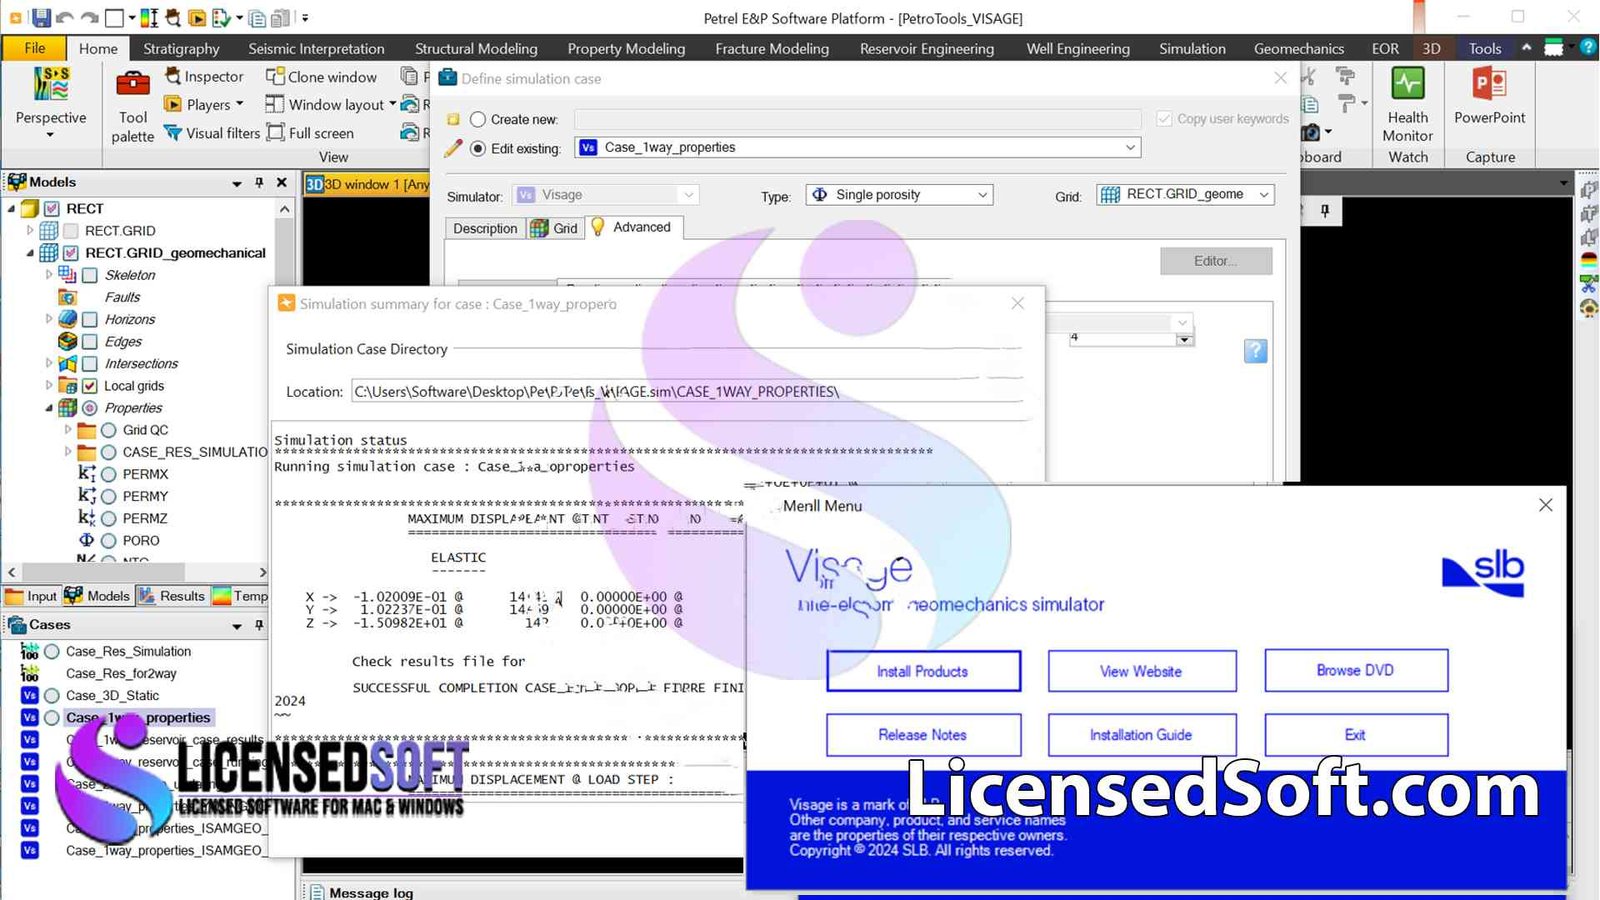This screenshot has width=1600, height=900.
Task: Toggle the RECT.GRID checkbox
Action: [71, 230]
